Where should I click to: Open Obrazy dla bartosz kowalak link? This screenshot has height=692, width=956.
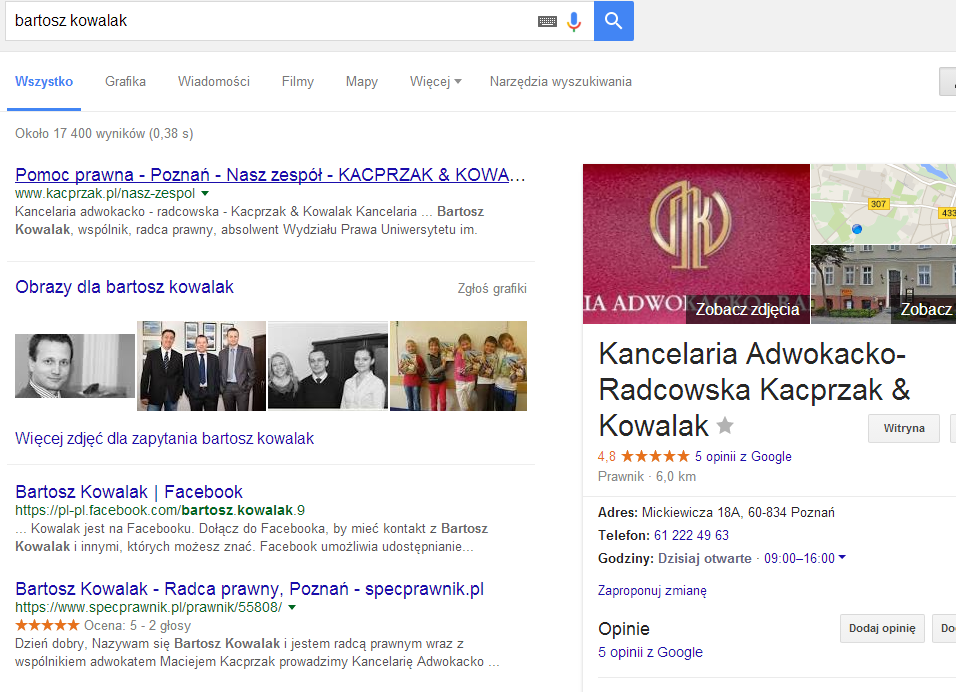124,287
